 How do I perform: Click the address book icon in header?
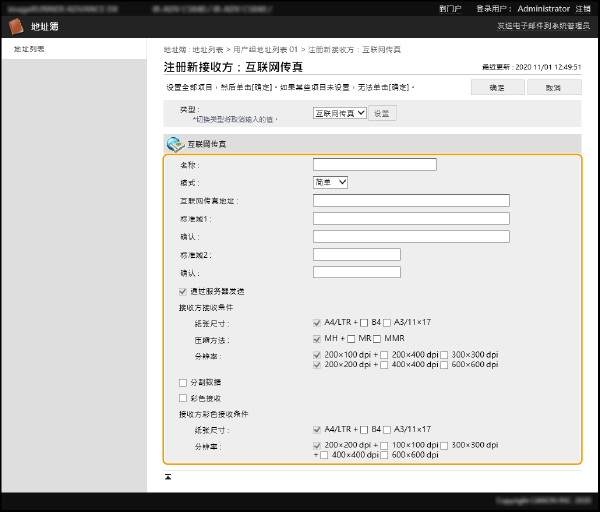point(16,27)
